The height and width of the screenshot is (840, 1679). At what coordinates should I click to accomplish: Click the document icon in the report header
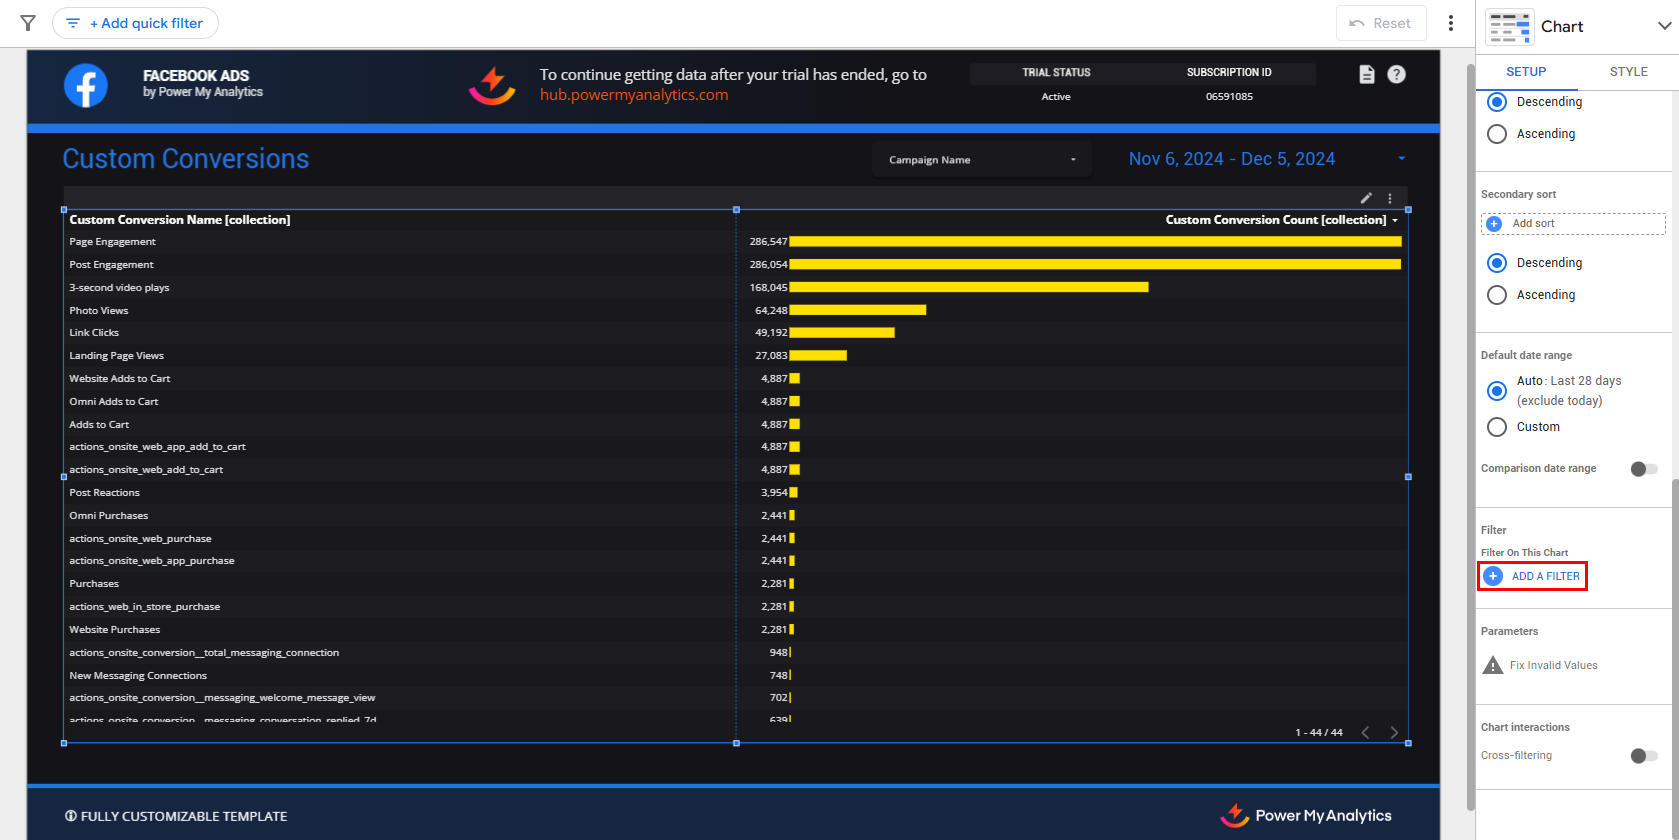[1367, 74]
